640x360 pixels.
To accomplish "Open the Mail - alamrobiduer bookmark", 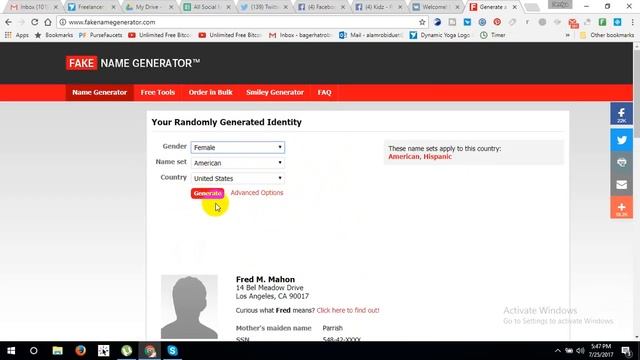I will 371,35.
